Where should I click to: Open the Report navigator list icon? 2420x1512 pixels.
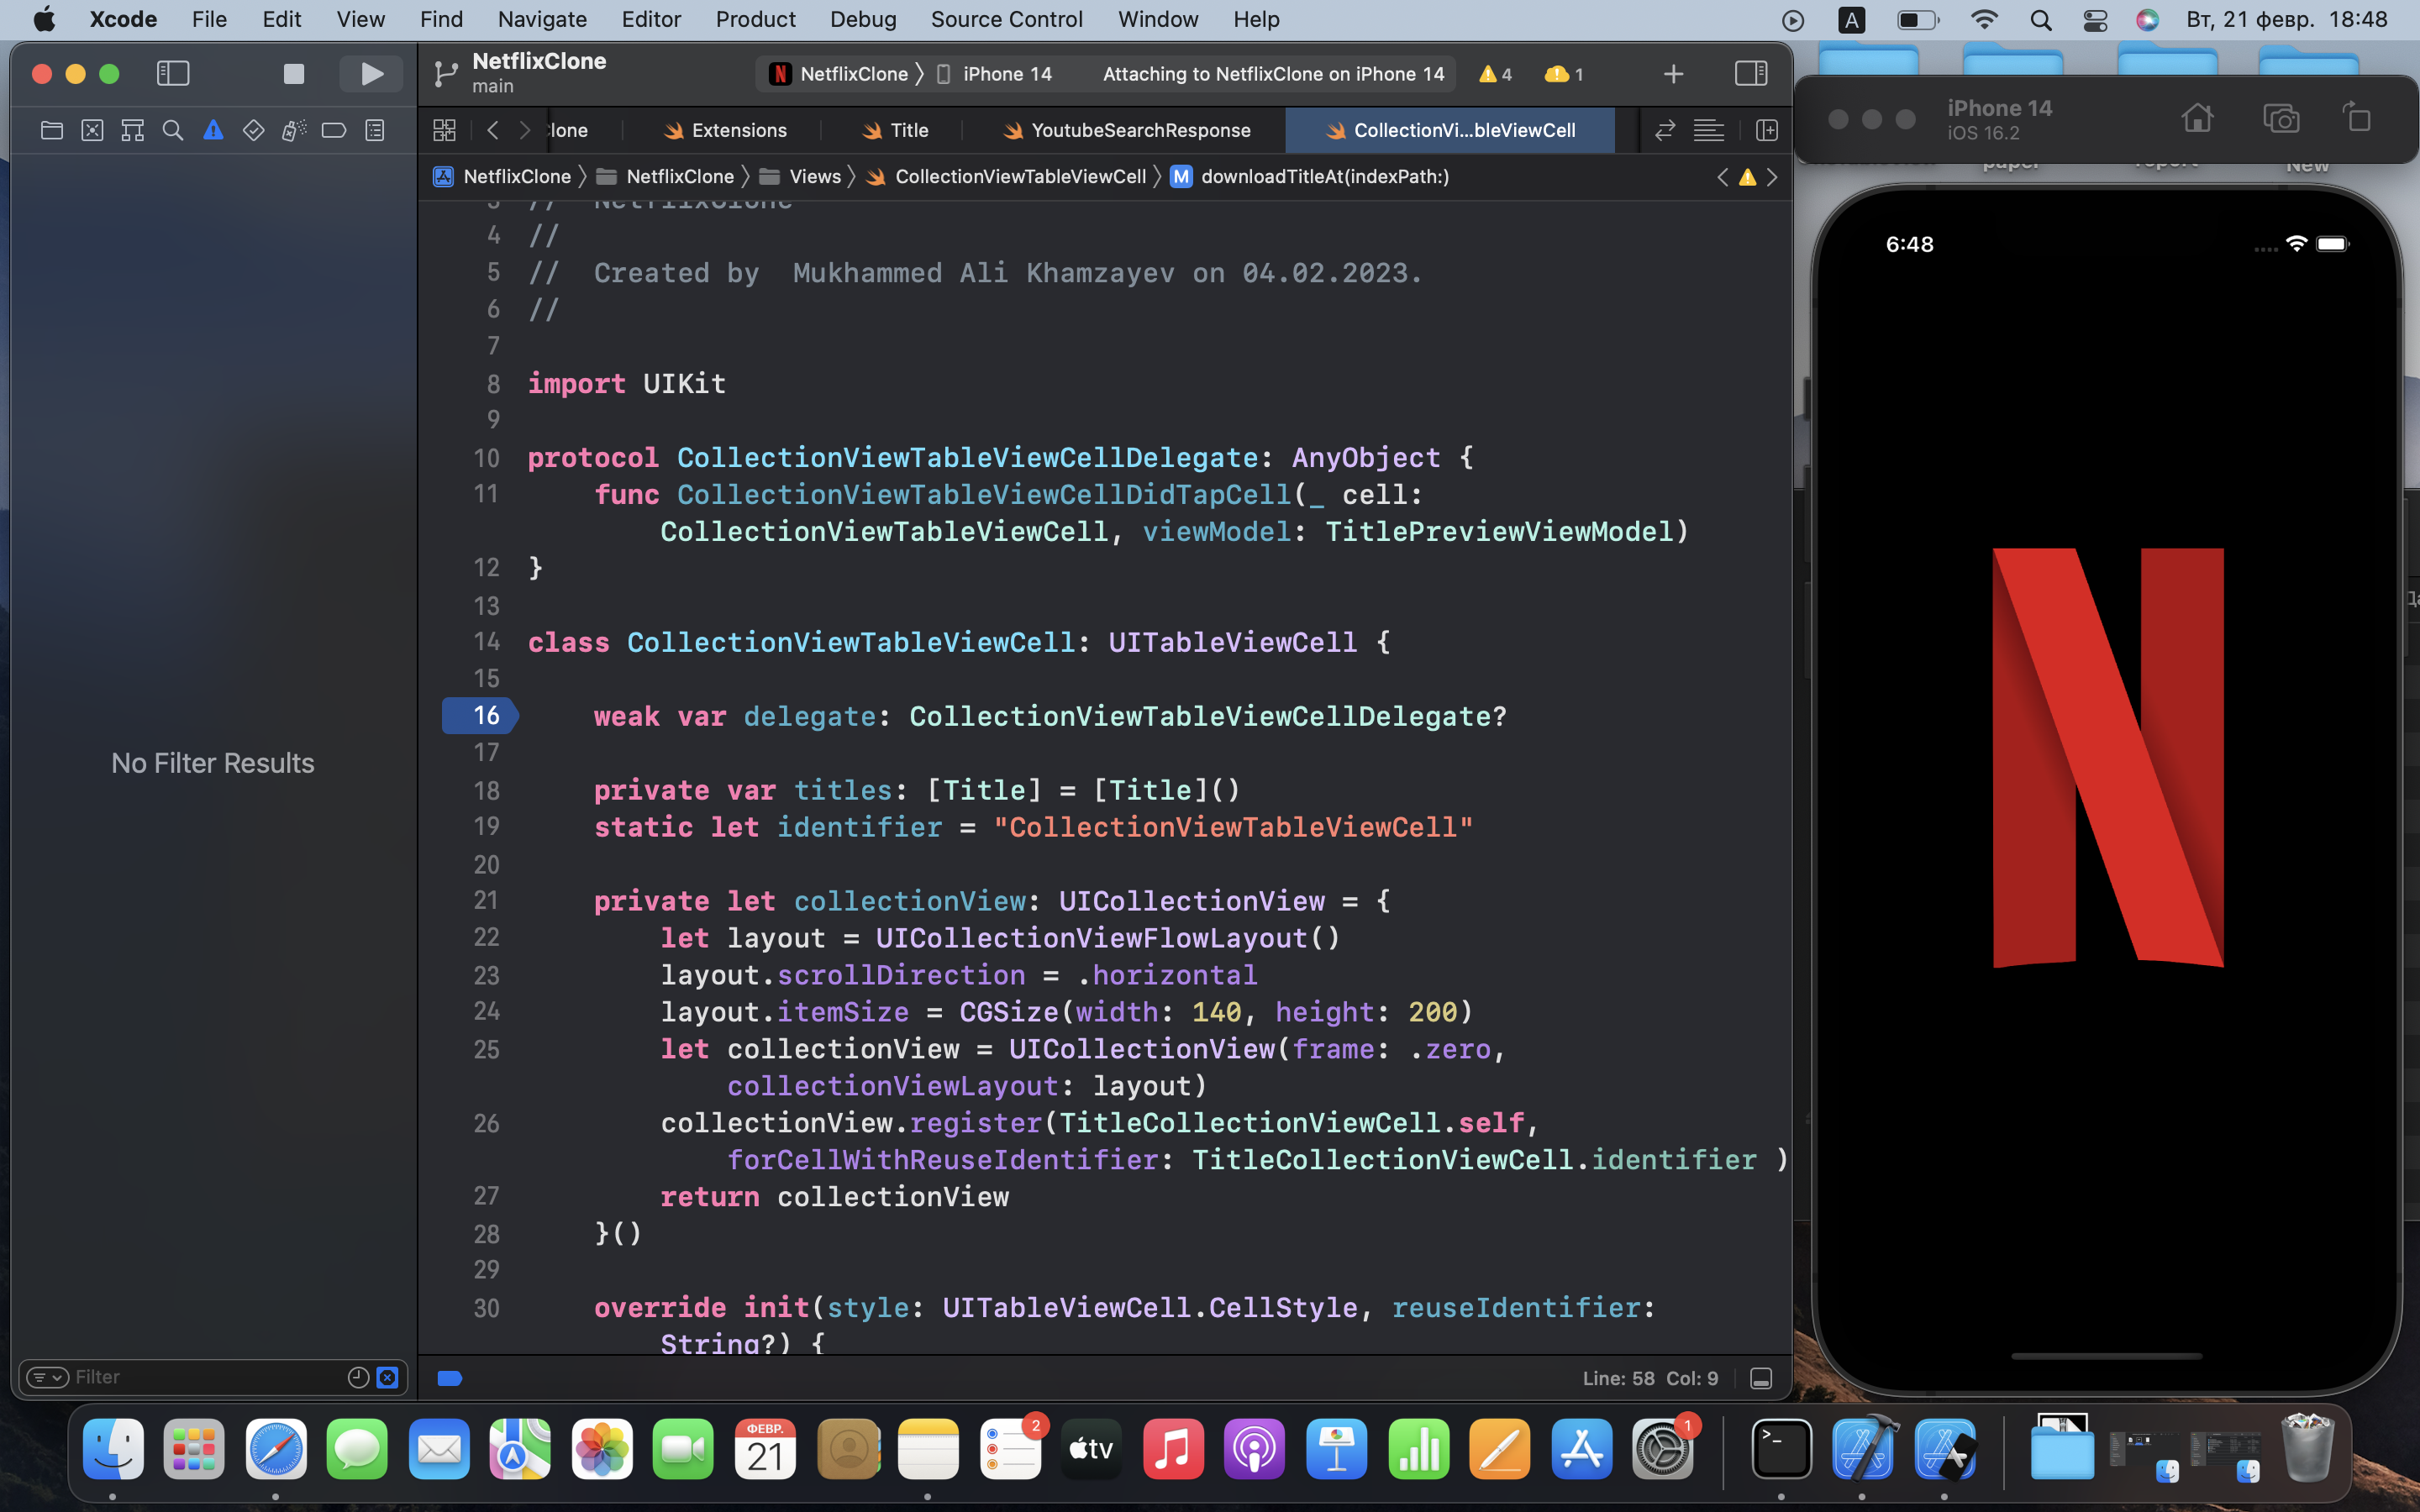click(373, 130)
